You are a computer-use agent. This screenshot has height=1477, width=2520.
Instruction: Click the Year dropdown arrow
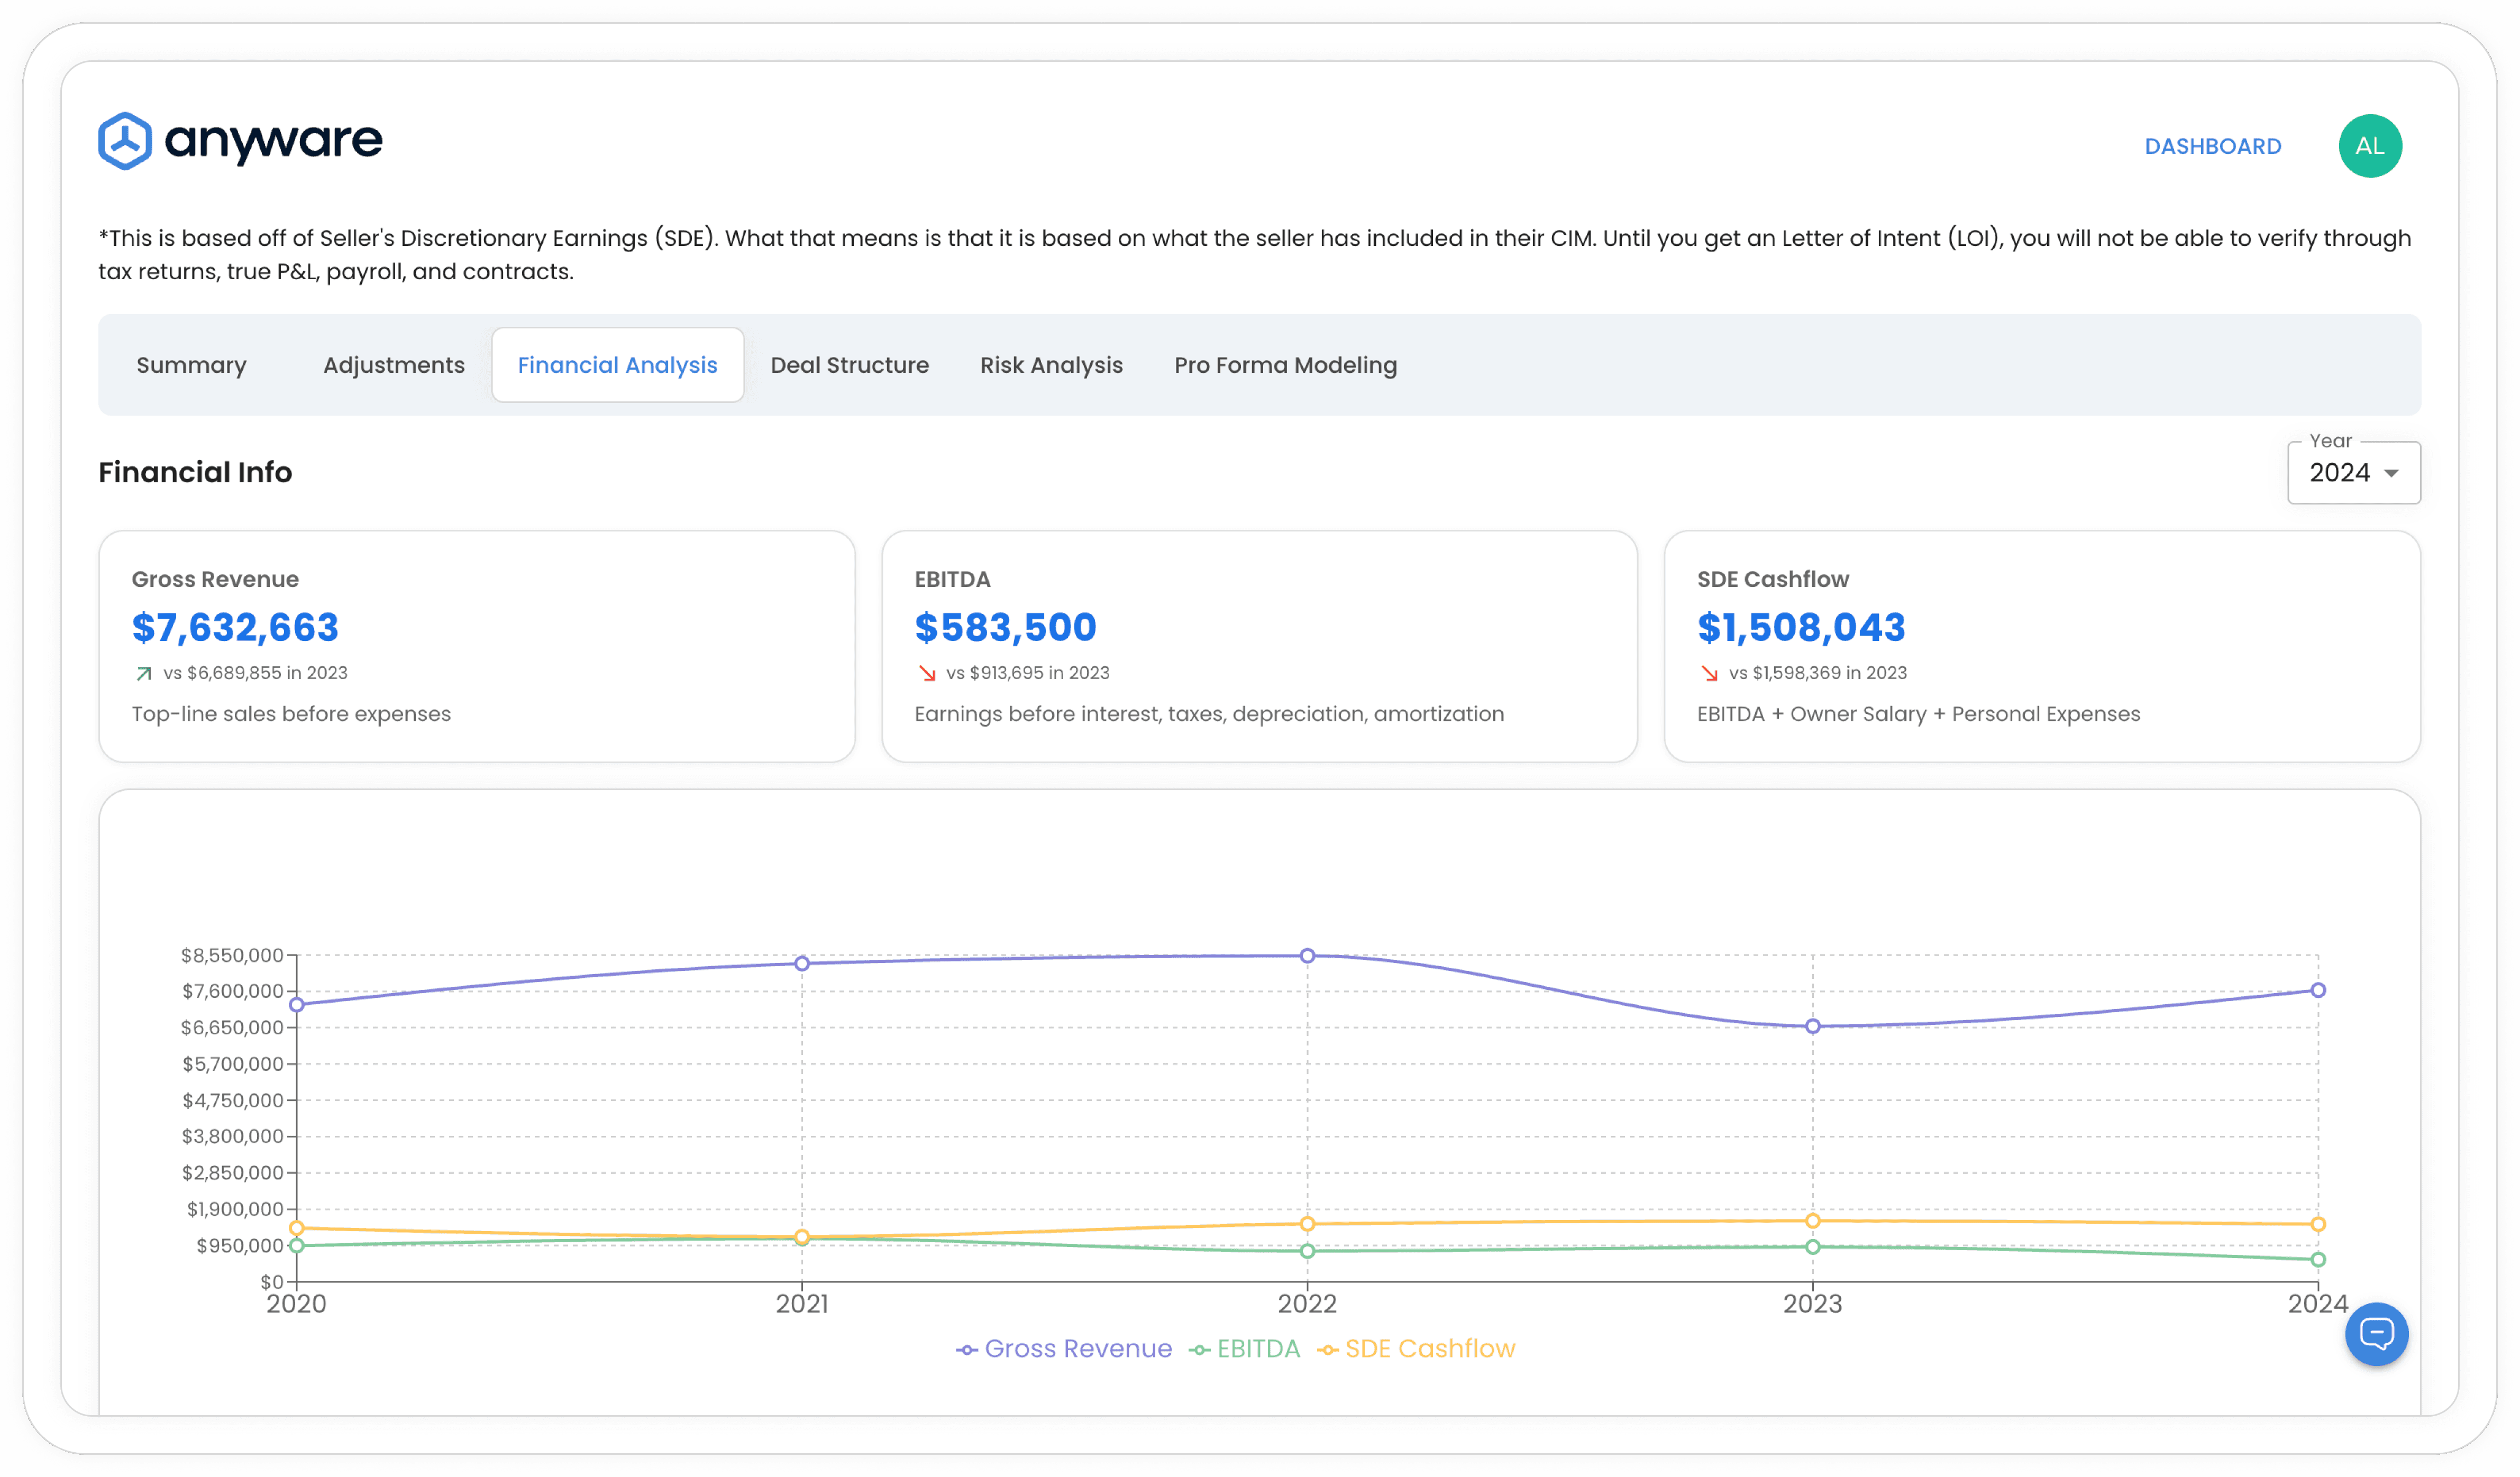pos(2391,474)
